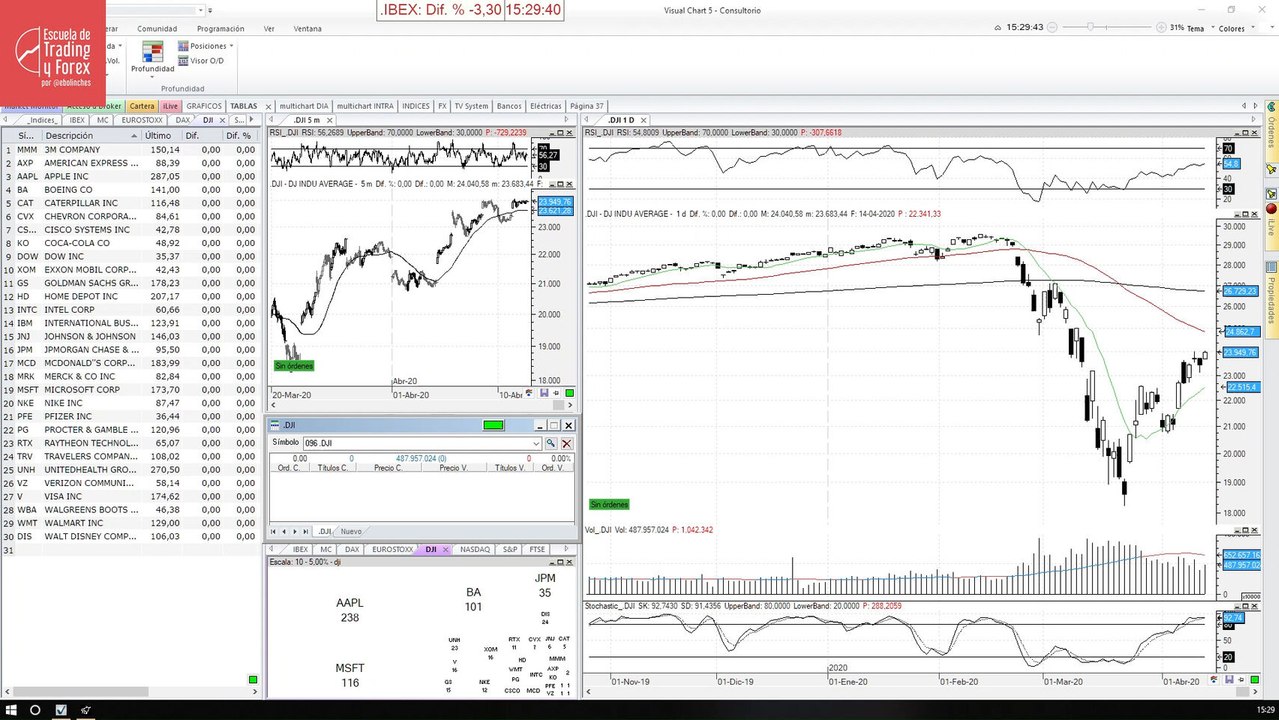Sort table by Descripción column header

pos(90,135)
